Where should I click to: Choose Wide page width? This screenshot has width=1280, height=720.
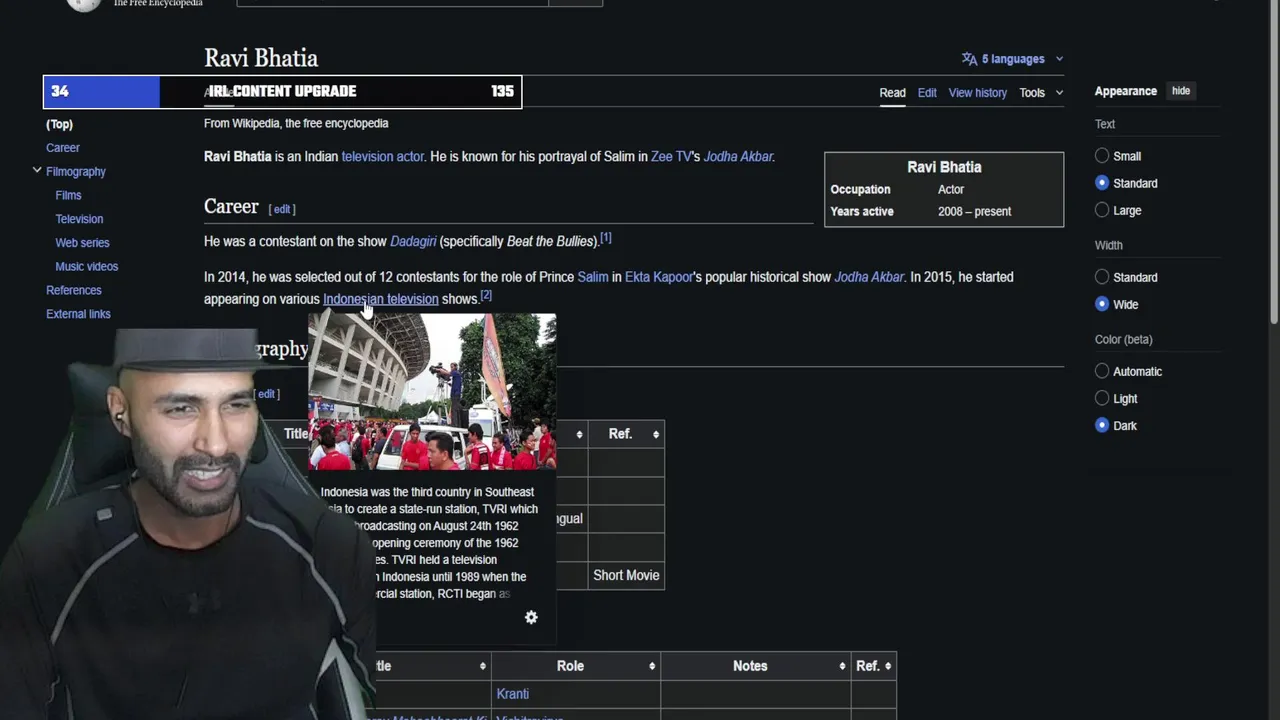tap(1102, 304)
